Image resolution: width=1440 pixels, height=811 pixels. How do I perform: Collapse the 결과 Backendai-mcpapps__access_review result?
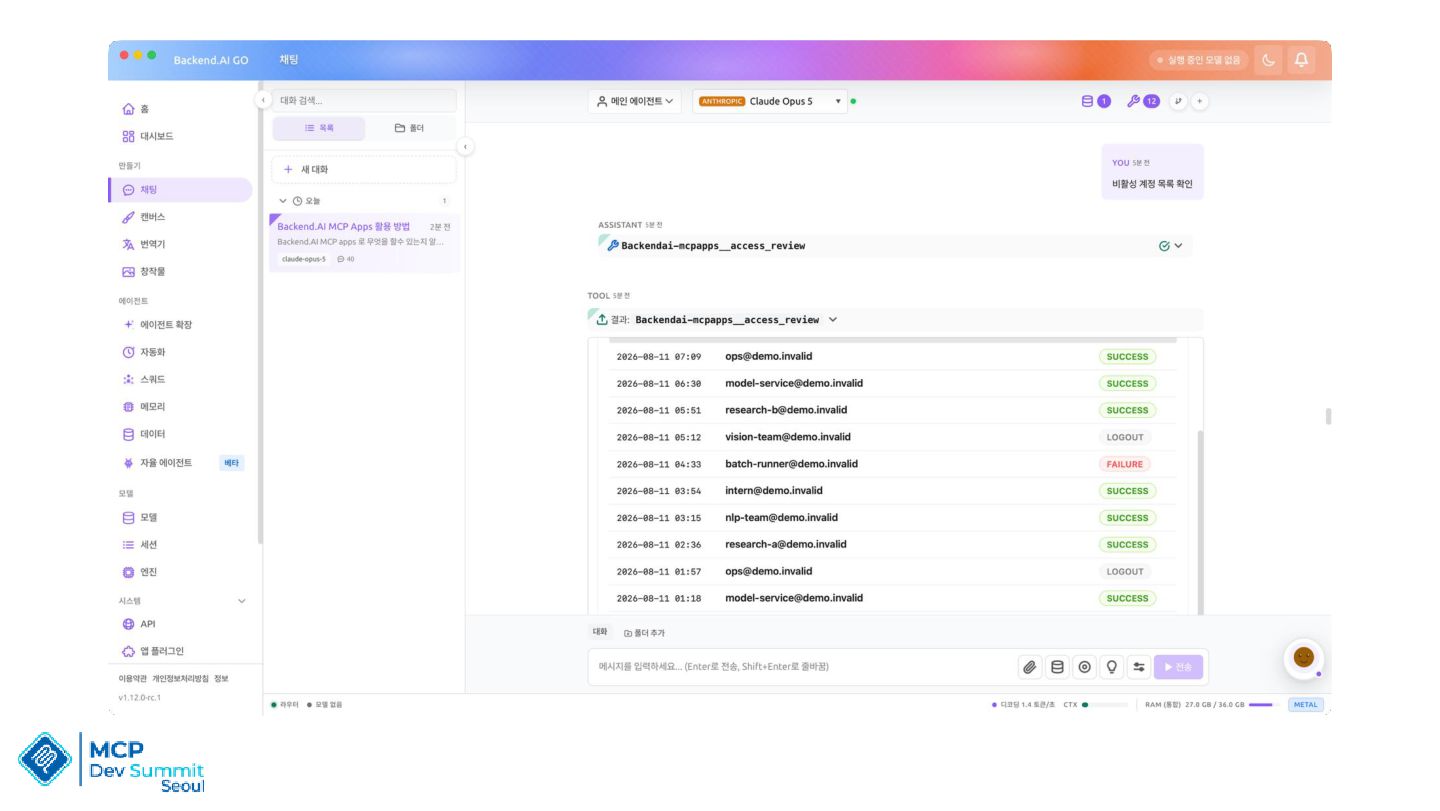click(x=833, y=320)
